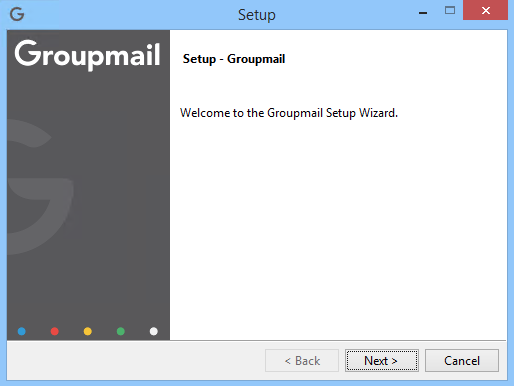Click the "Setup - Groupmail" heading text
This screenshot has height=386, width=514.
pos(234,59)
